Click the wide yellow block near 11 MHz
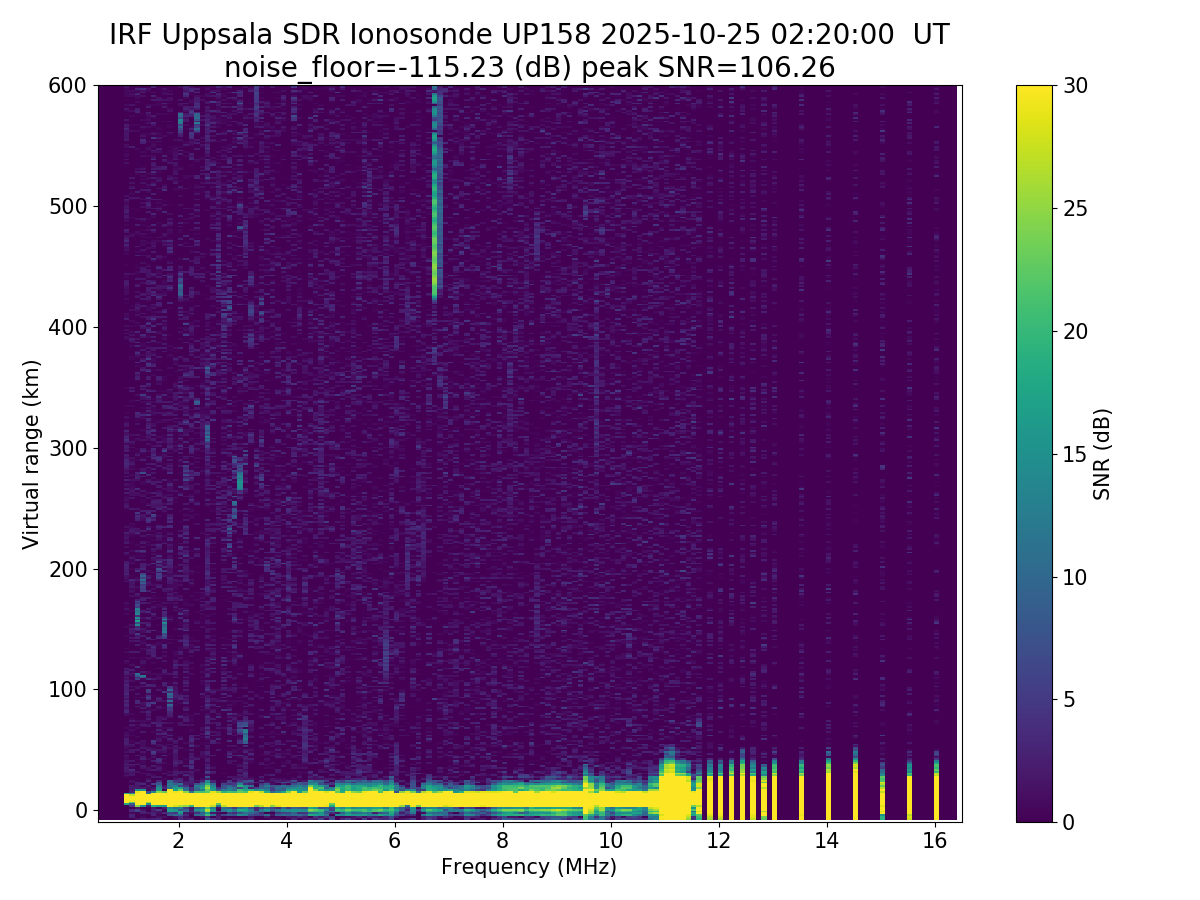 (677, 795)
